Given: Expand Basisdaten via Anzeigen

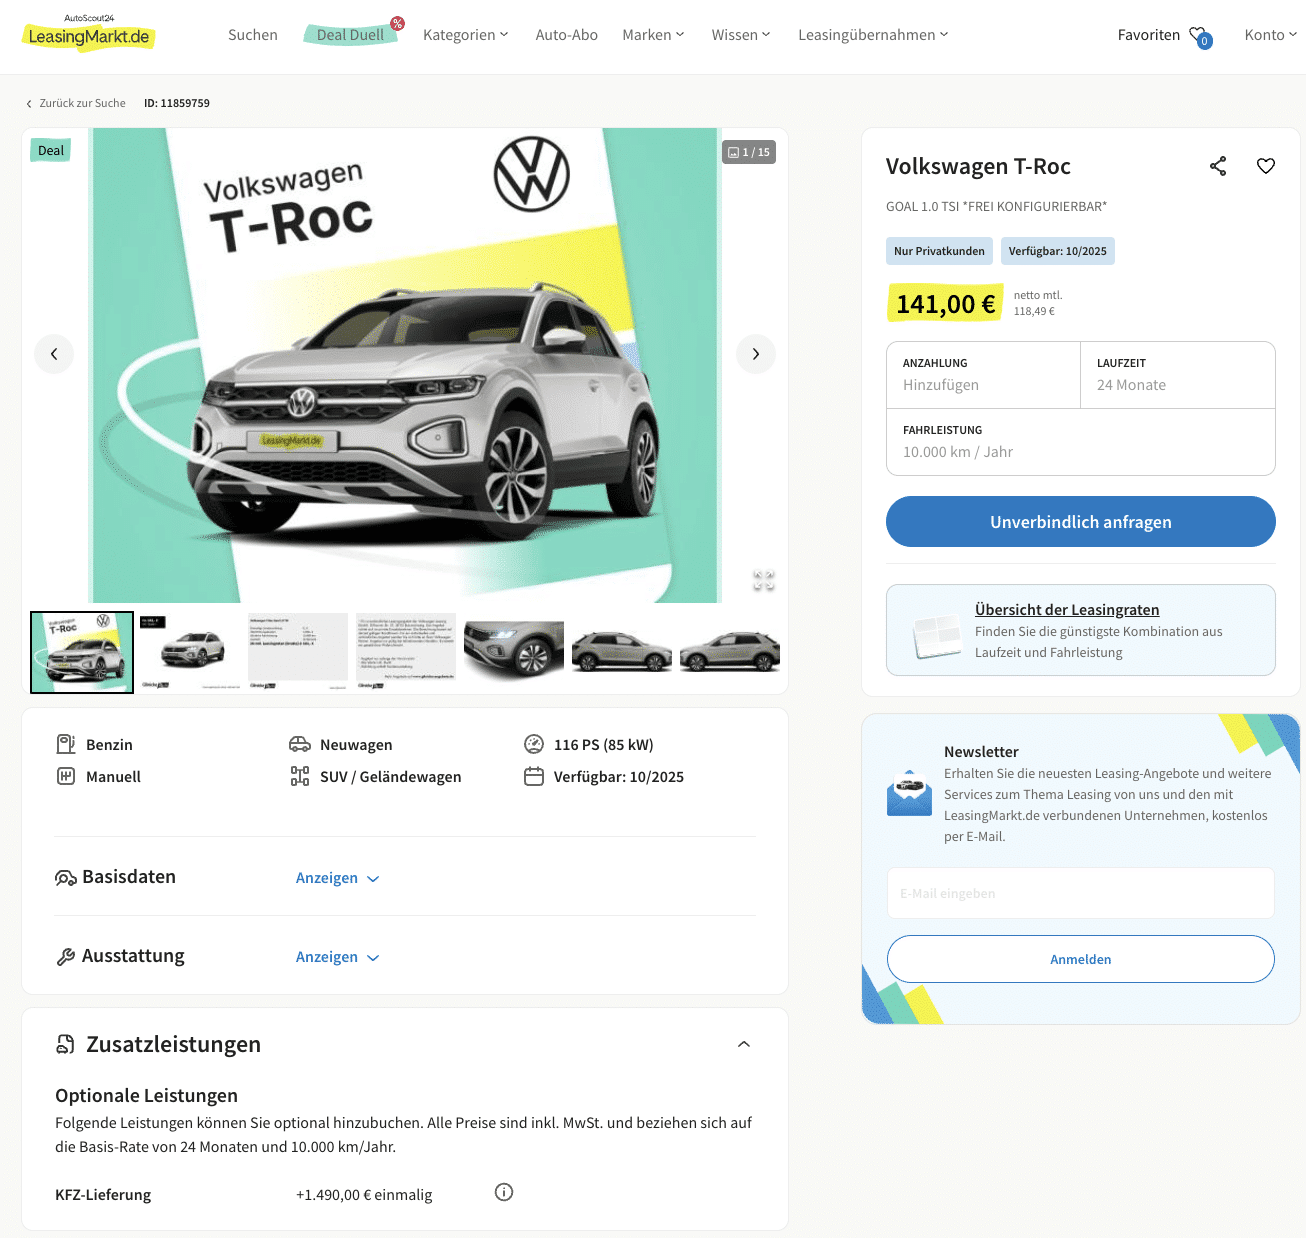Looking at the screenshot, I should 338,878.
